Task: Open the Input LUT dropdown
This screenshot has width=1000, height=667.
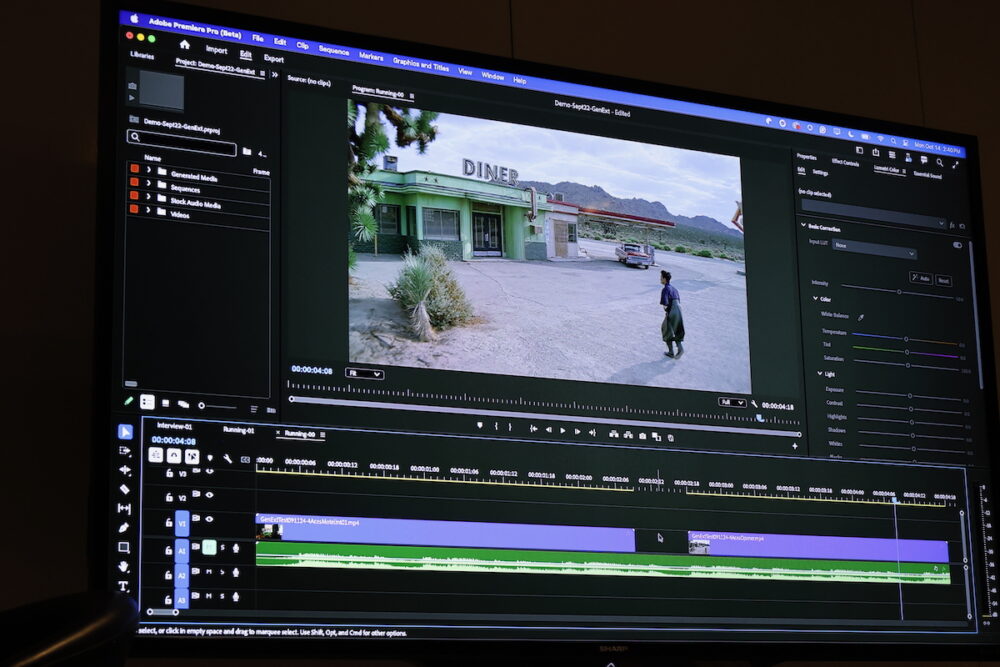Action: (x=874, y=245)
